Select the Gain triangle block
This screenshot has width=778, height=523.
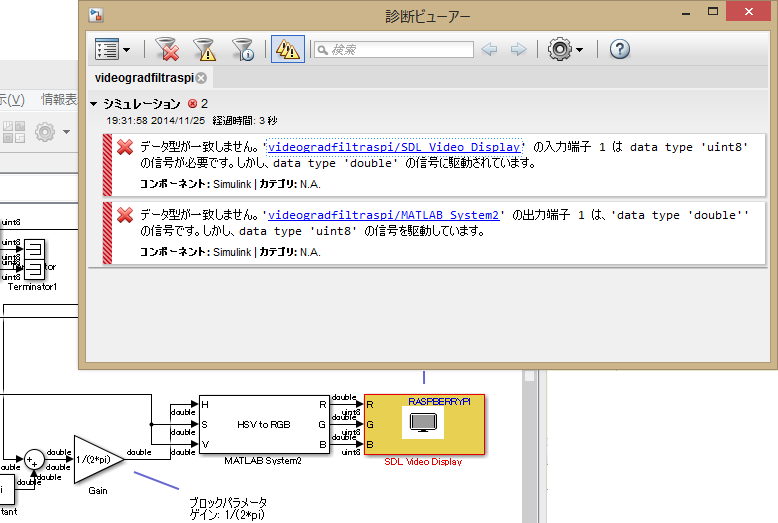[96, 459]
